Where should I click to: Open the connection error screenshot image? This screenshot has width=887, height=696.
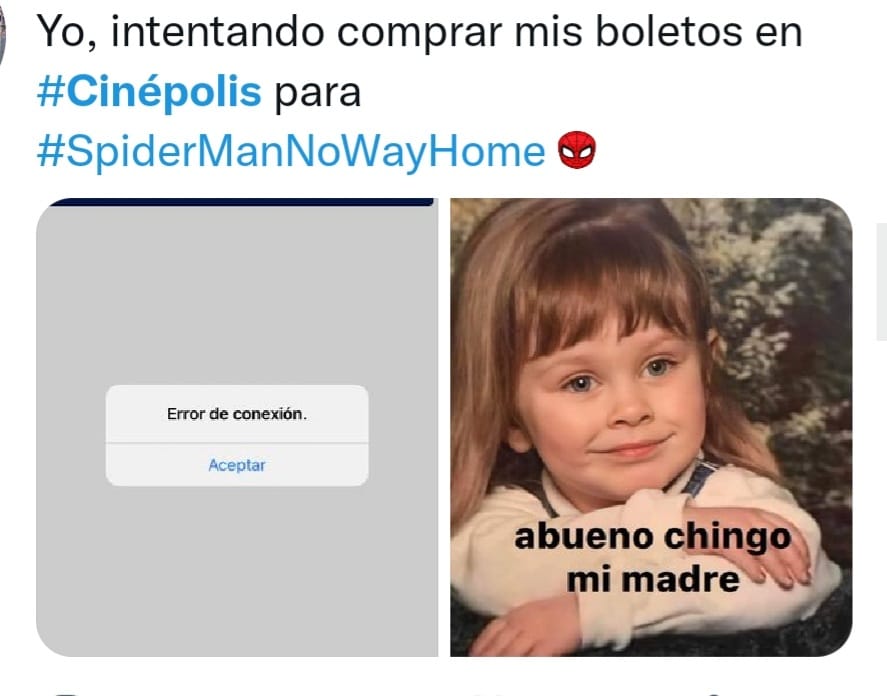237,427
